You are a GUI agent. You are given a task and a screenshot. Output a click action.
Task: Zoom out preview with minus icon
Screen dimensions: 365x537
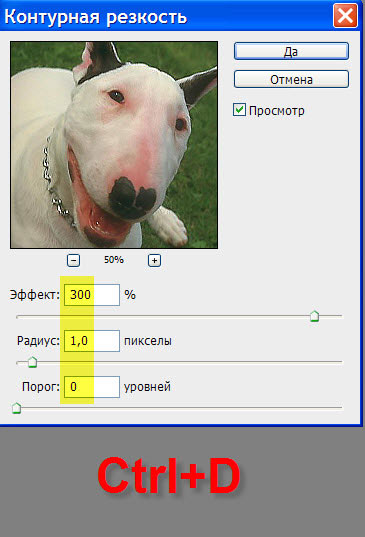pos(73,260)
